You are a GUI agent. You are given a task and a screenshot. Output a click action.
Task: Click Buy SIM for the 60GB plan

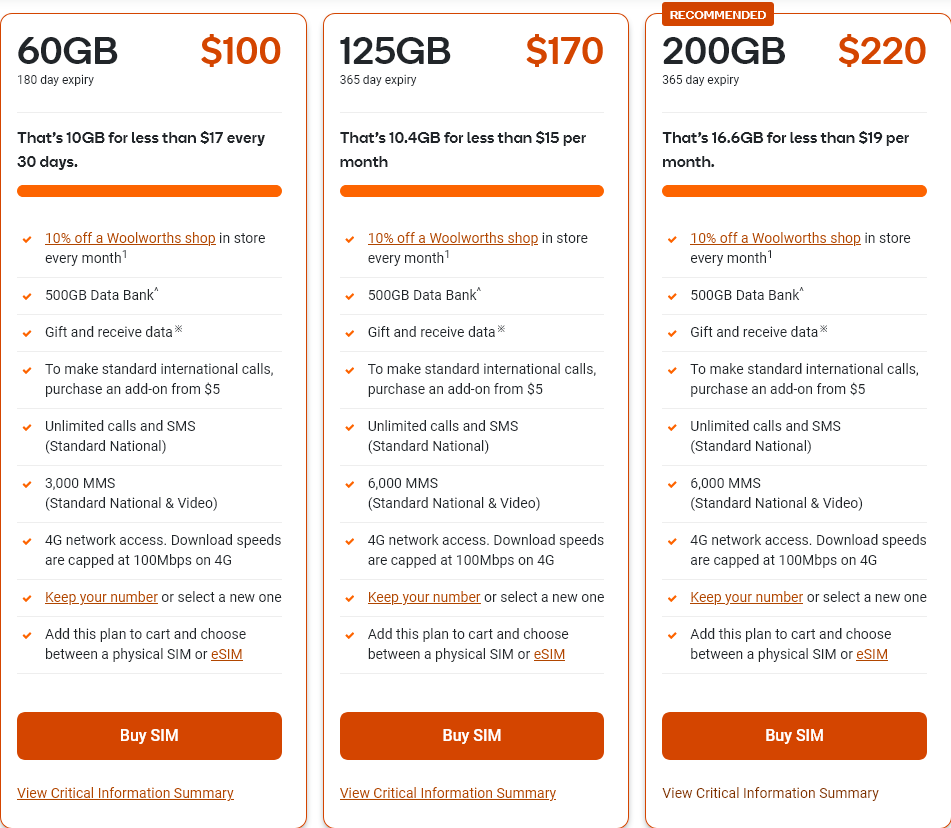149,735
